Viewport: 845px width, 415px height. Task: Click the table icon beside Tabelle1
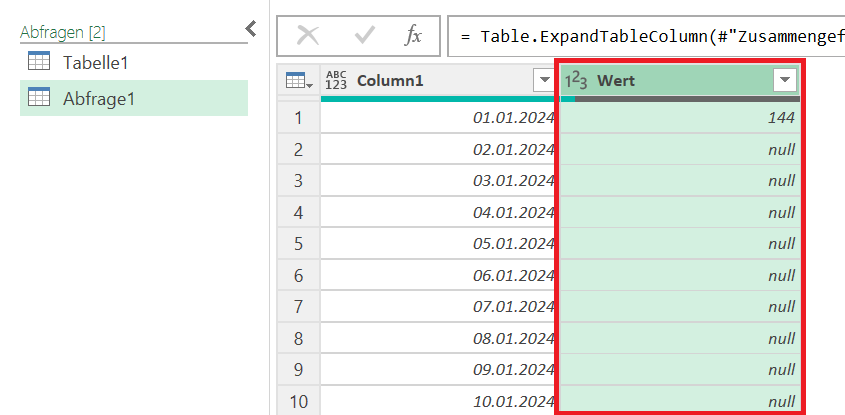(x=39, y=62)
